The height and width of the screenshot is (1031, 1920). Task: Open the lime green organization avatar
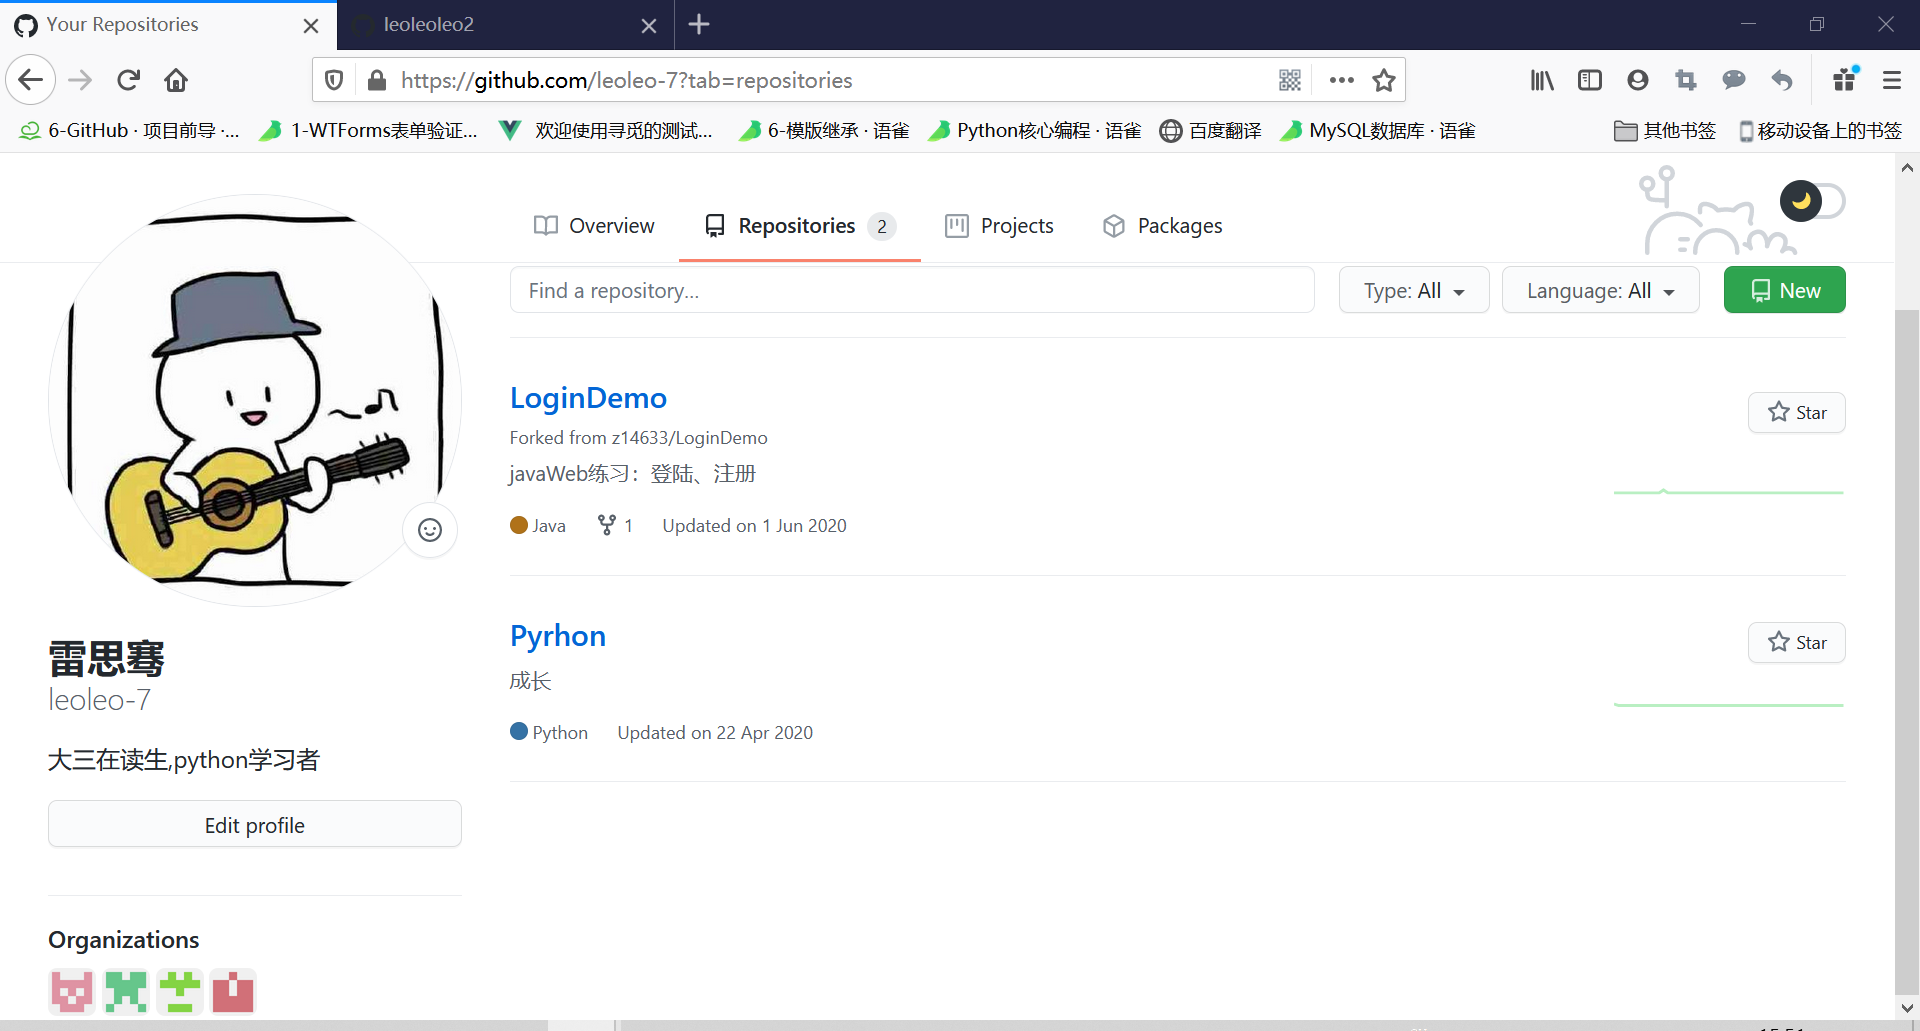(180, 991)
